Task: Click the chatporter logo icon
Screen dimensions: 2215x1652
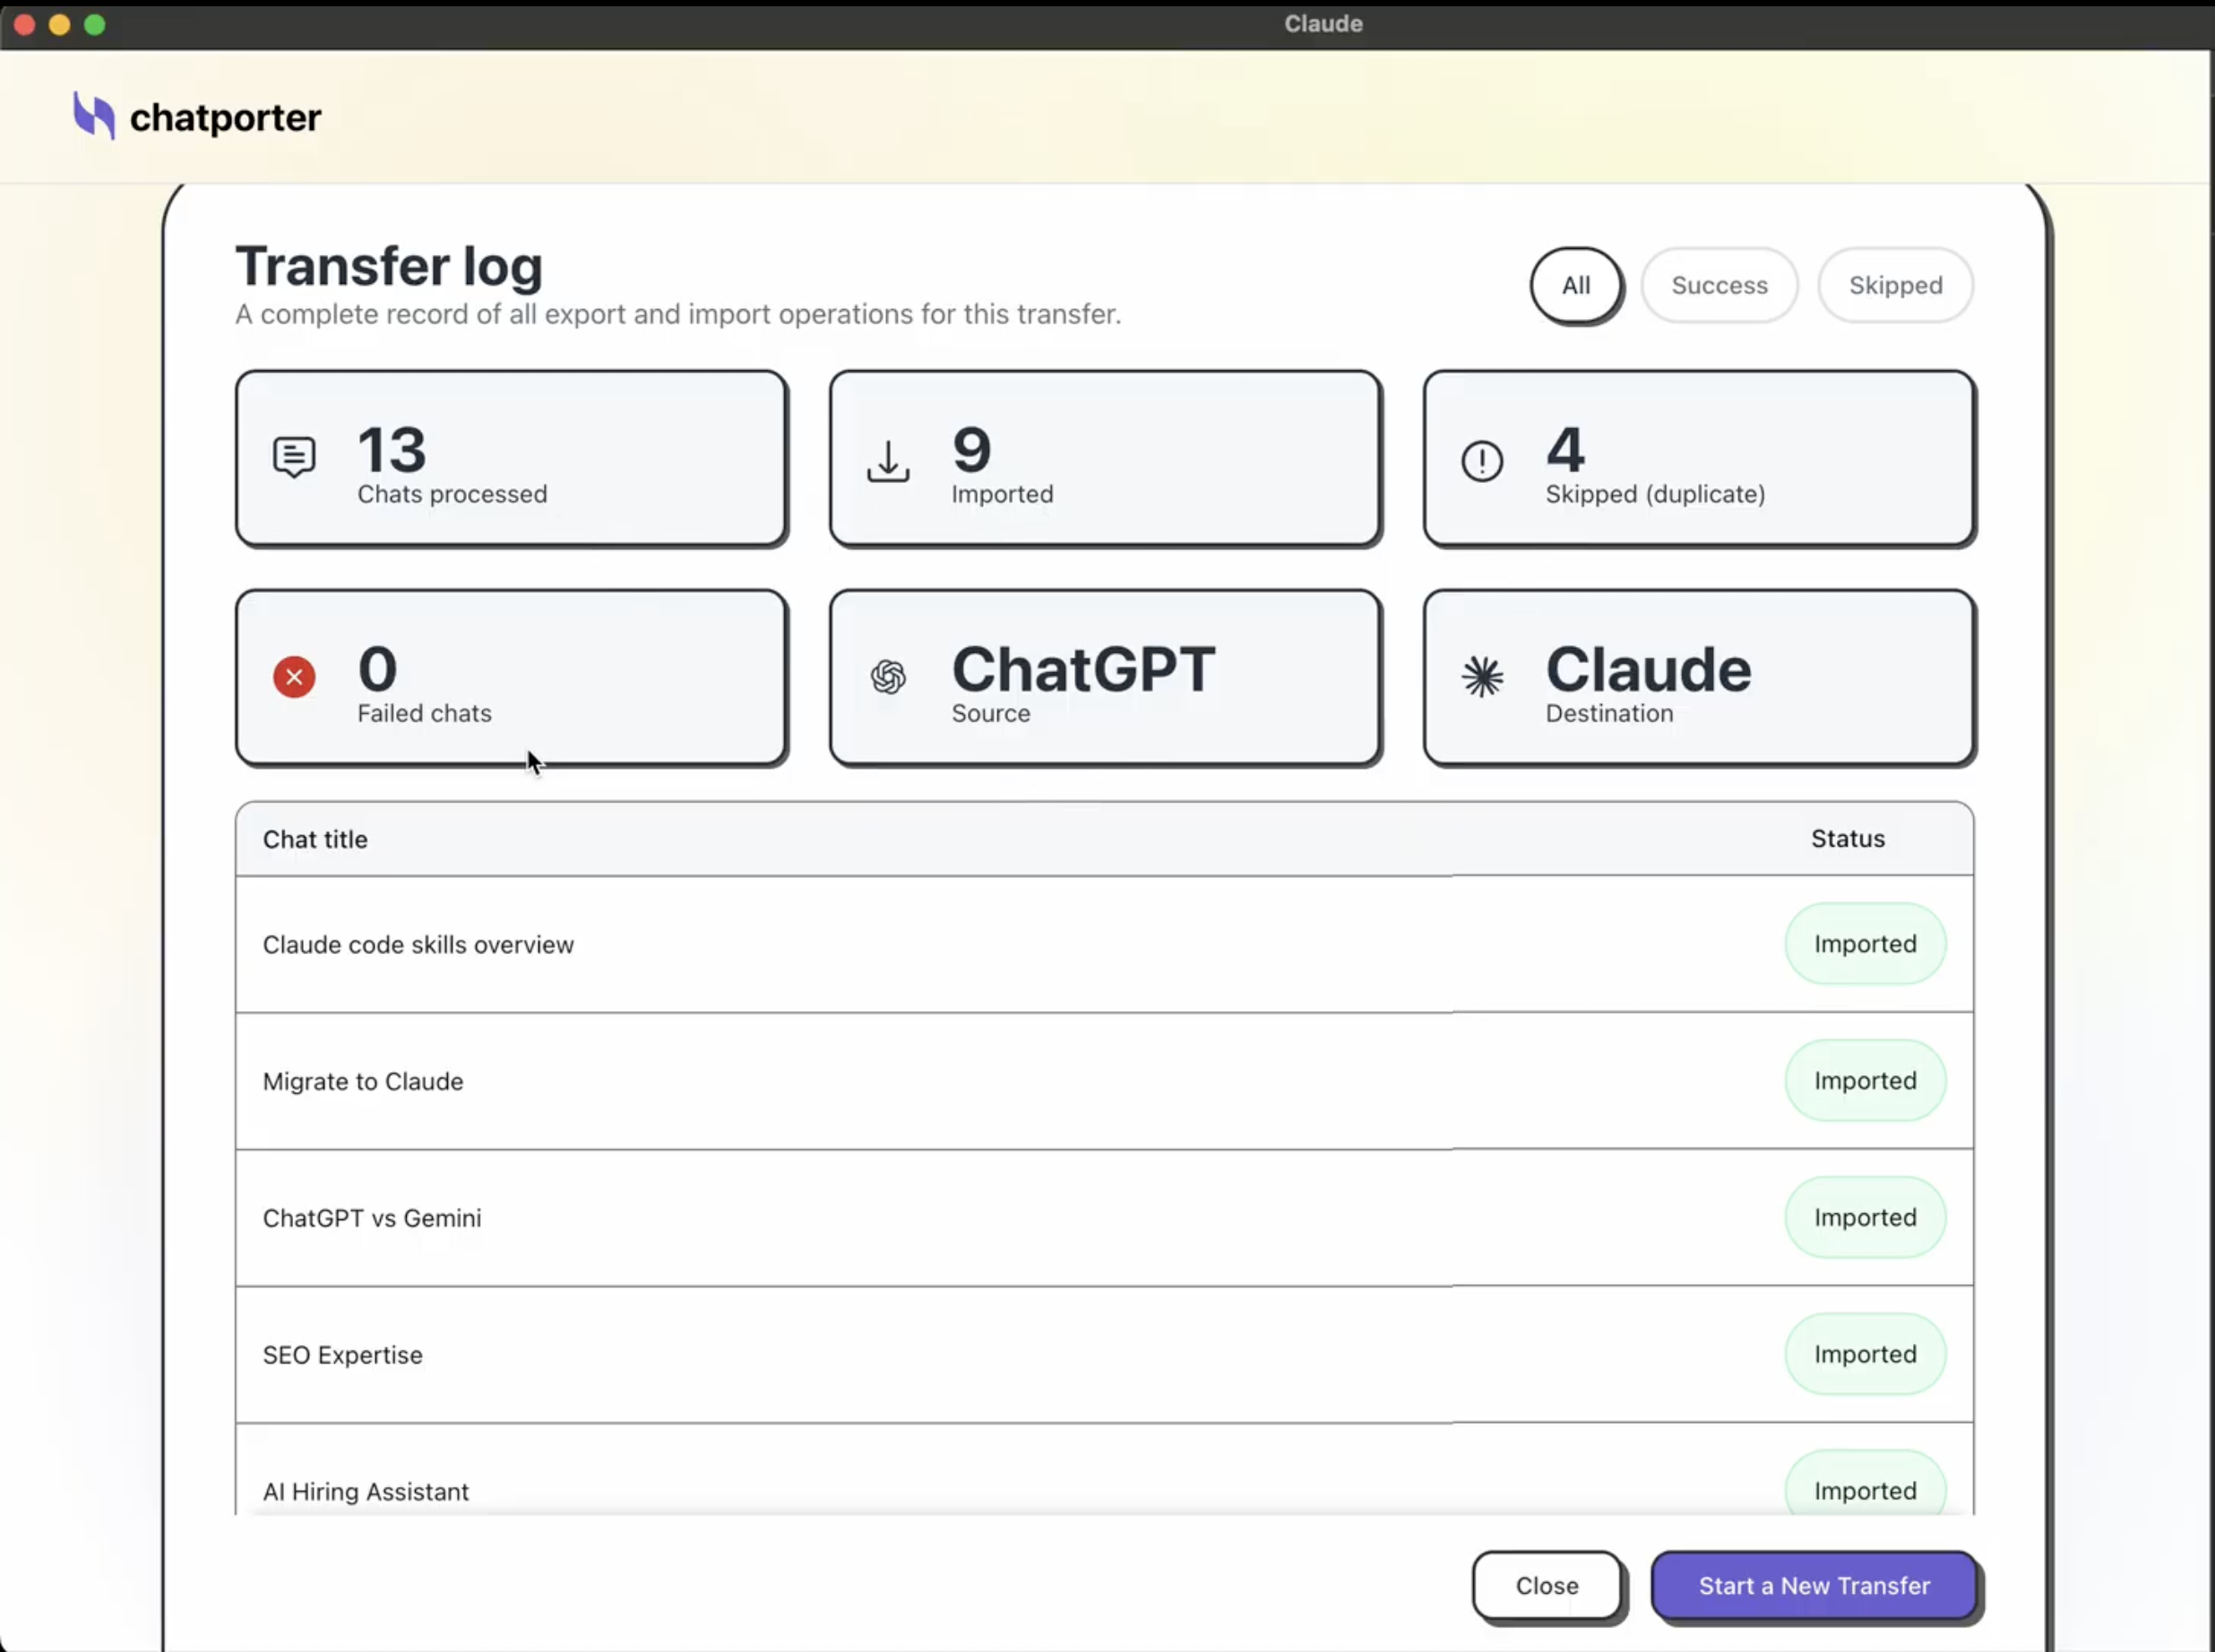Action: pyautogui.click(x=95, y=116)
